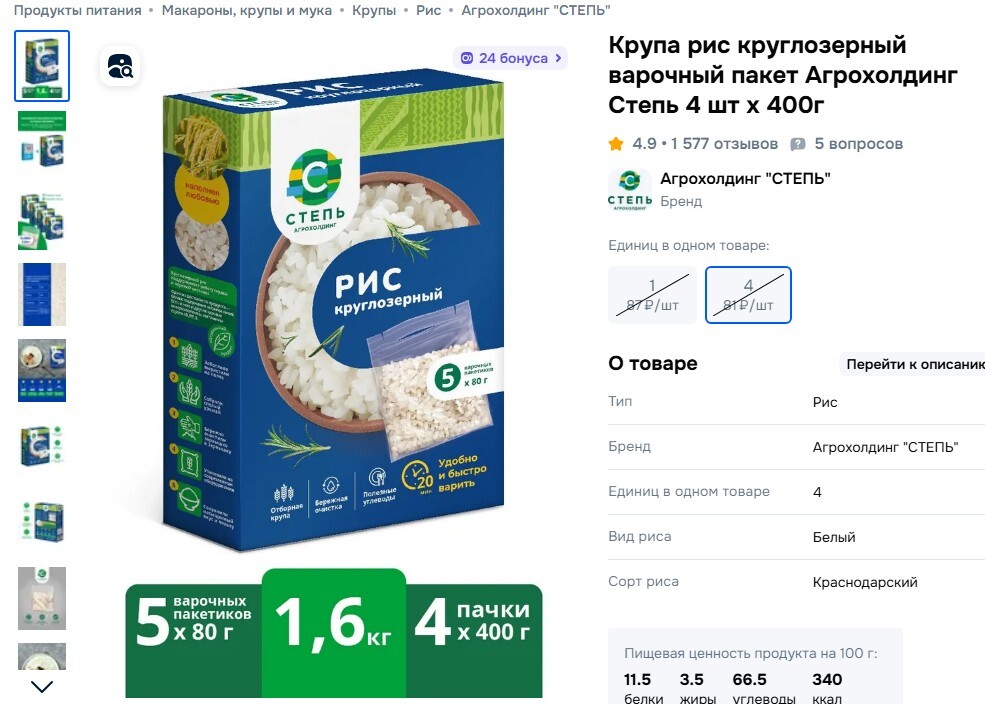Show more thumbnails with down chevron
Viewport: 985px width, 704px height.
42,686
